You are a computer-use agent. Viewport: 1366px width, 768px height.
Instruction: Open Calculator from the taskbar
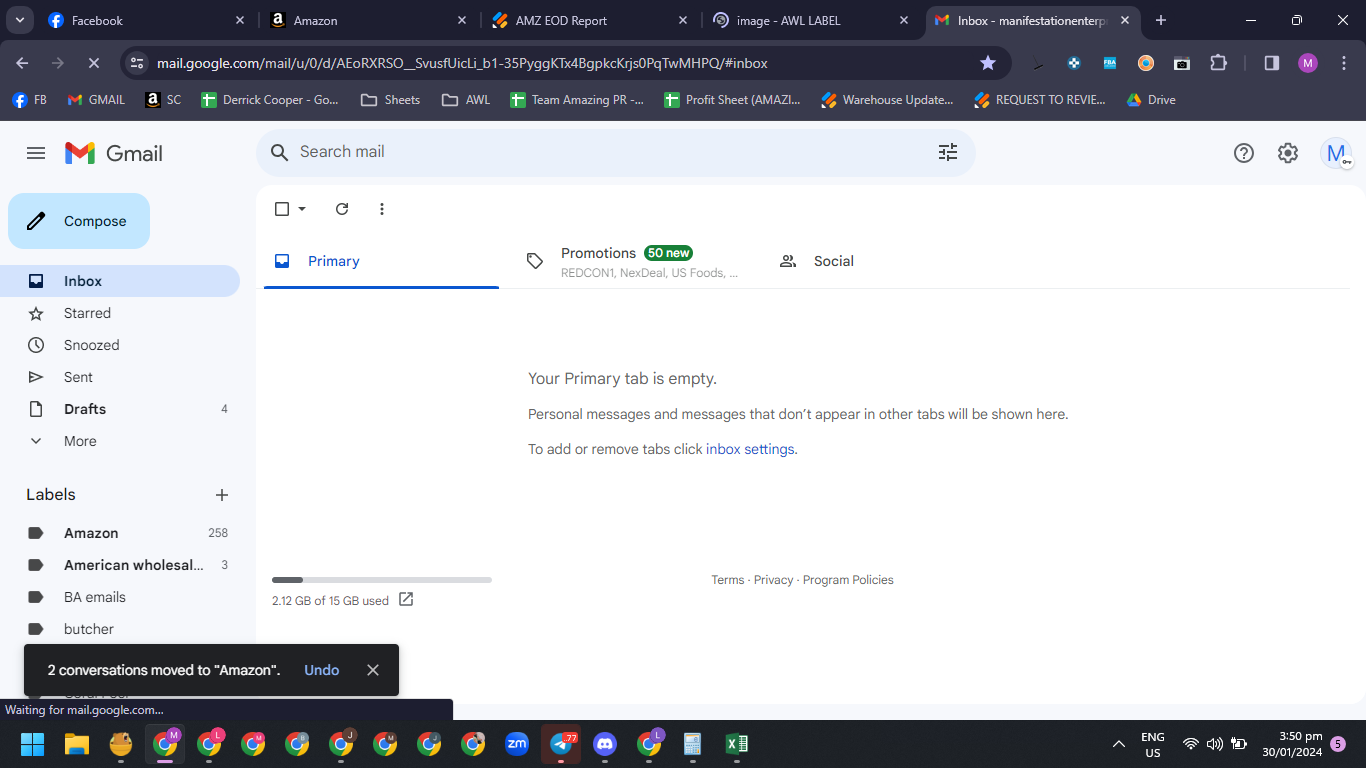tap(692, 744)
